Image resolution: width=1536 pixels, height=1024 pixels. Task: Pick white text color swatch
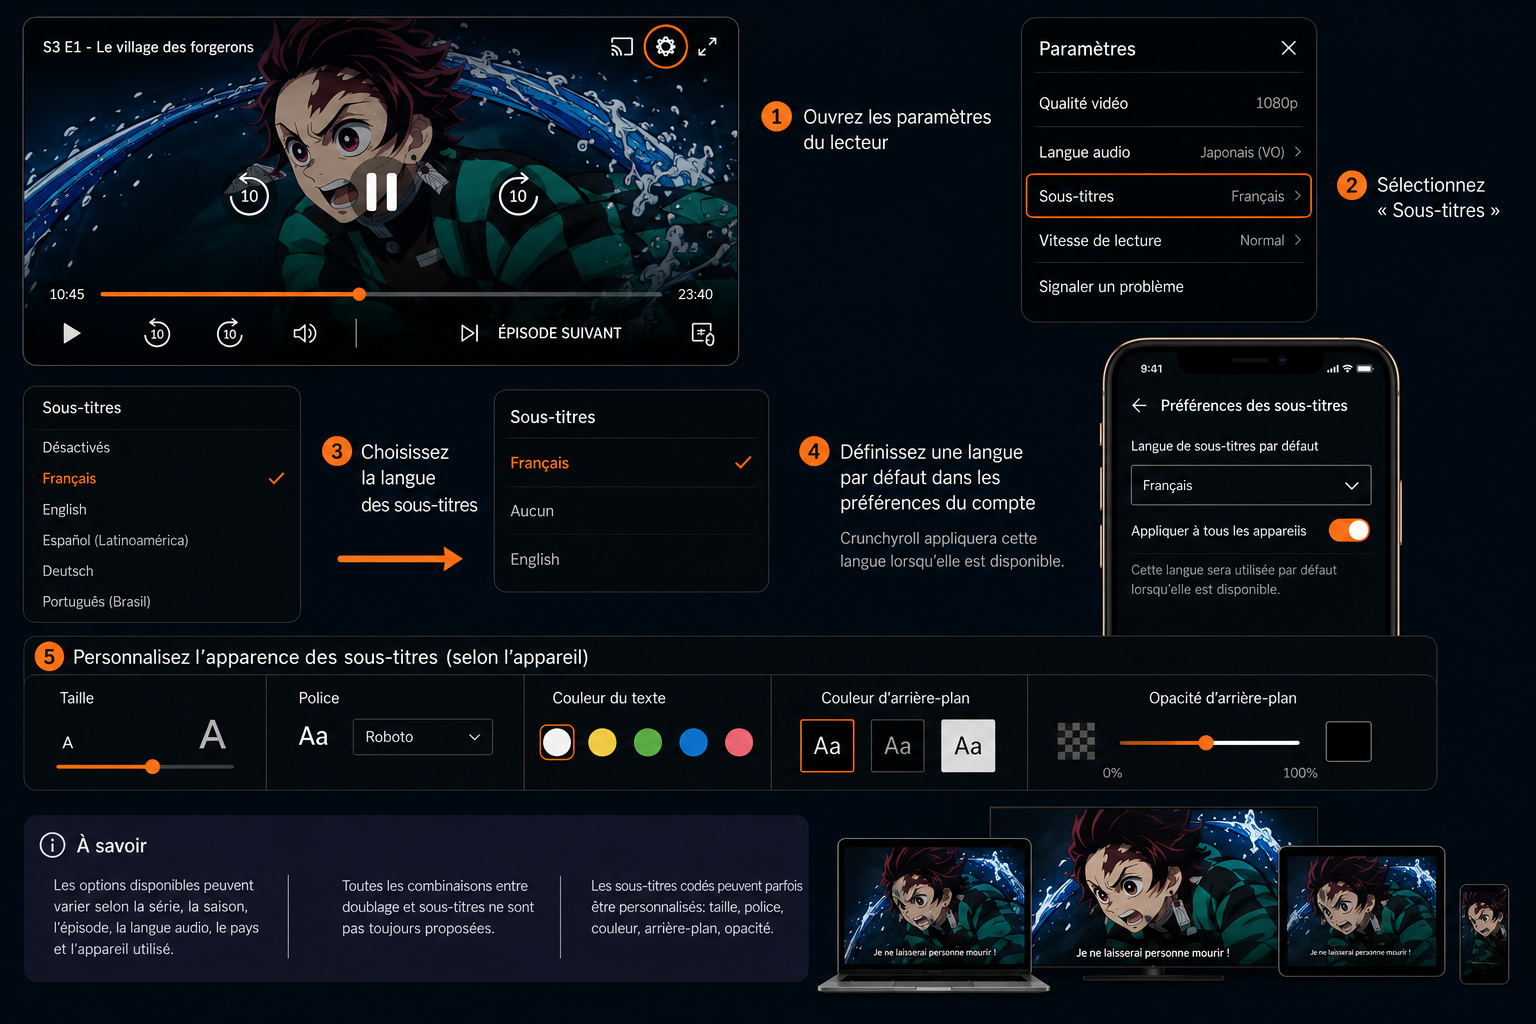557,742
